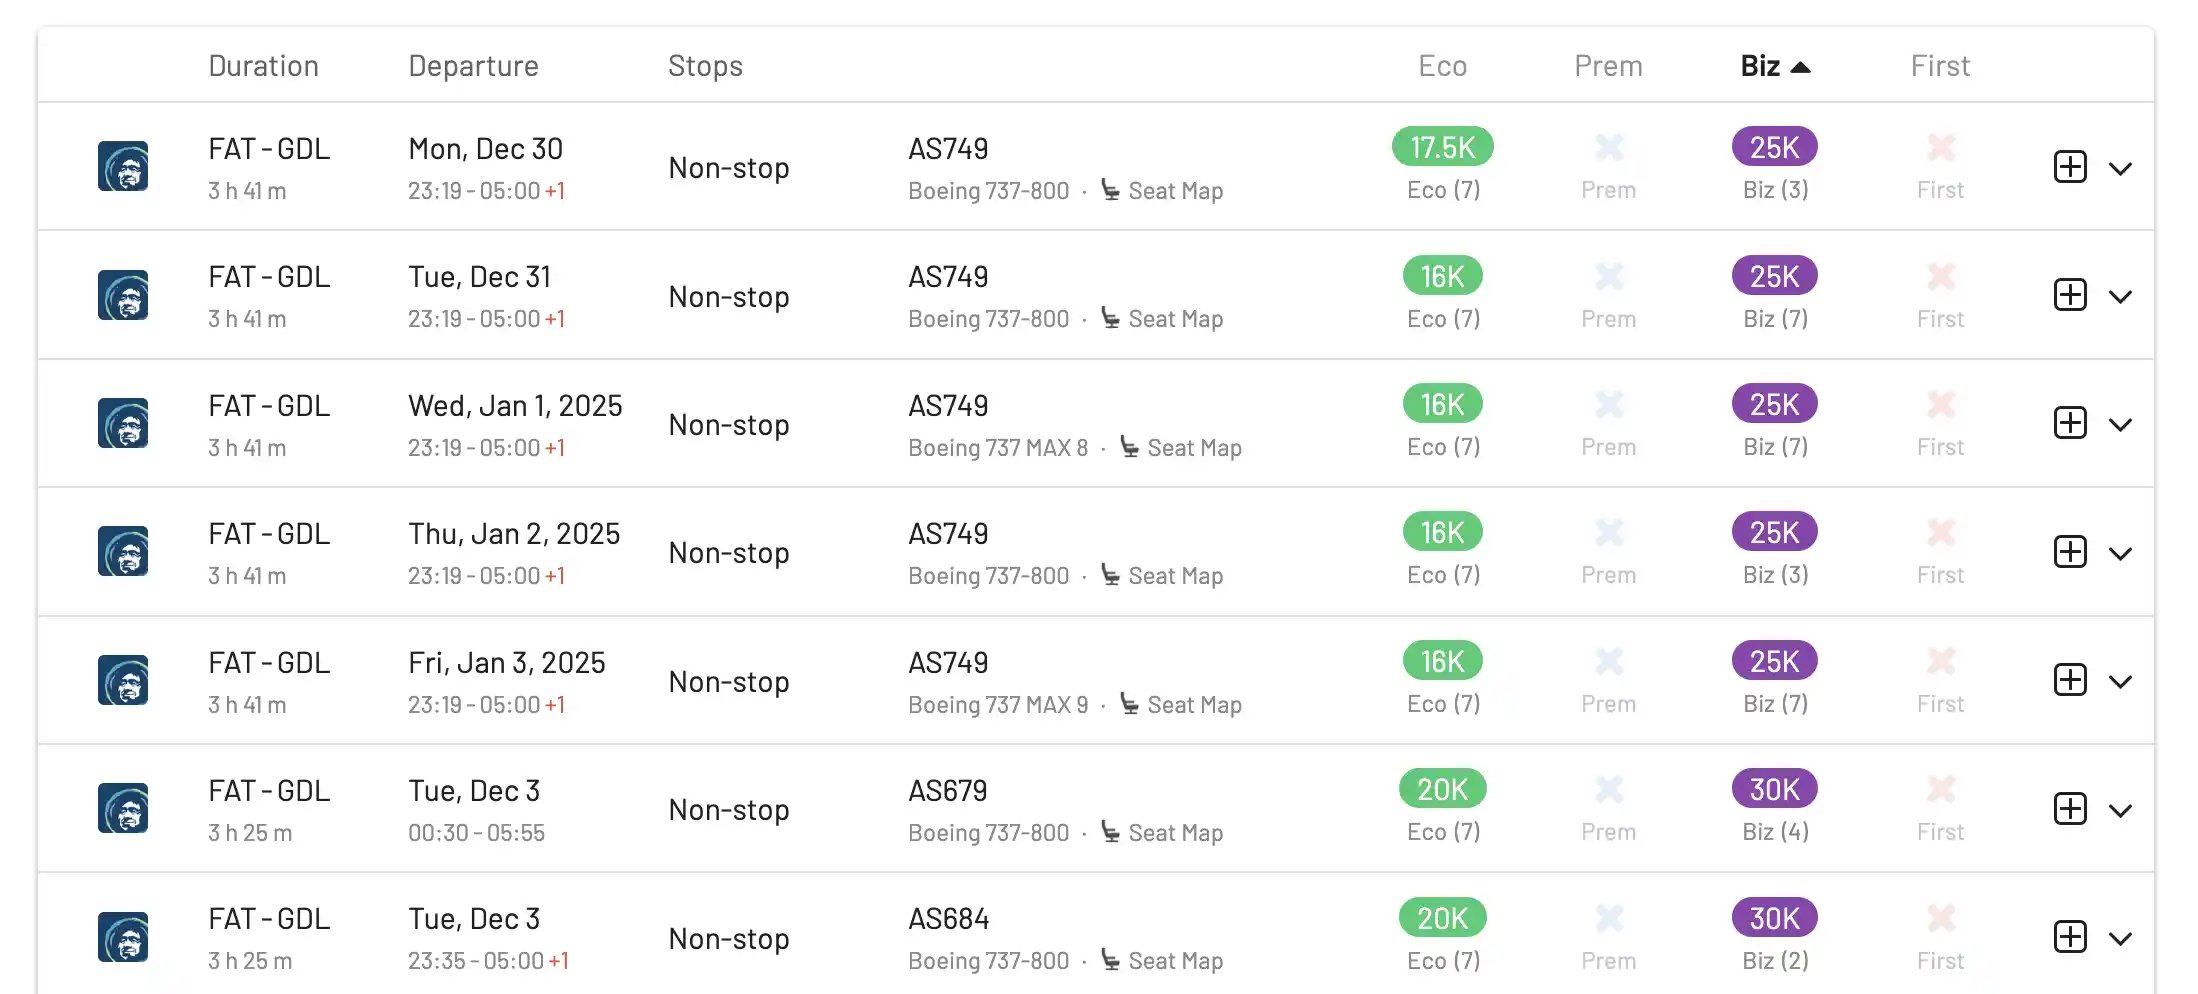Image resolution: width=2198 pixels, height=994 pixels.
Task: Select the 30K Biz fare on AS679
Action: point(1774,789)
